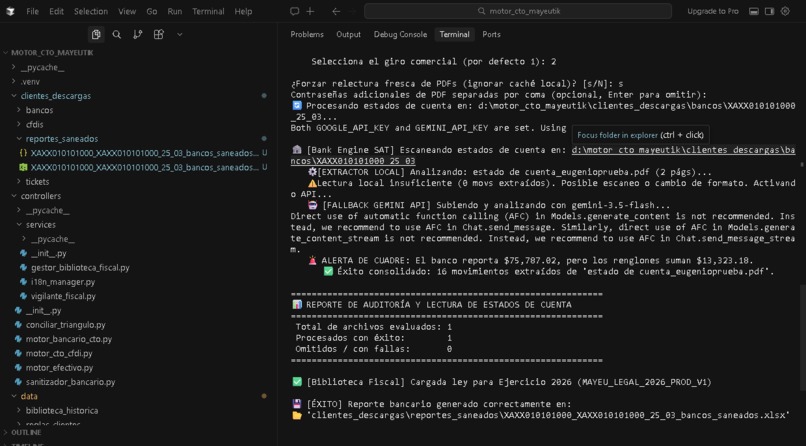Open motor_efectivo.py

[59, 368]
